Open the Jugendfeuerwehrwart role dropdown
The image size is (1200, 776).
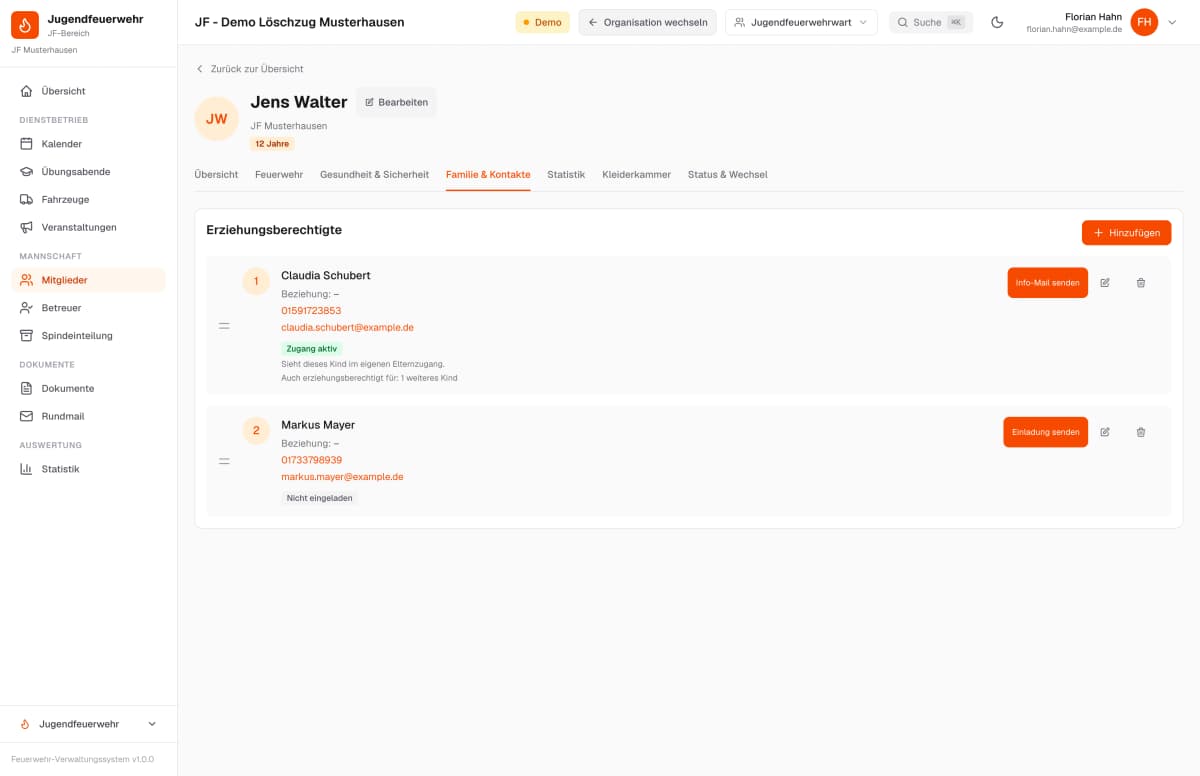coord(801,22)
